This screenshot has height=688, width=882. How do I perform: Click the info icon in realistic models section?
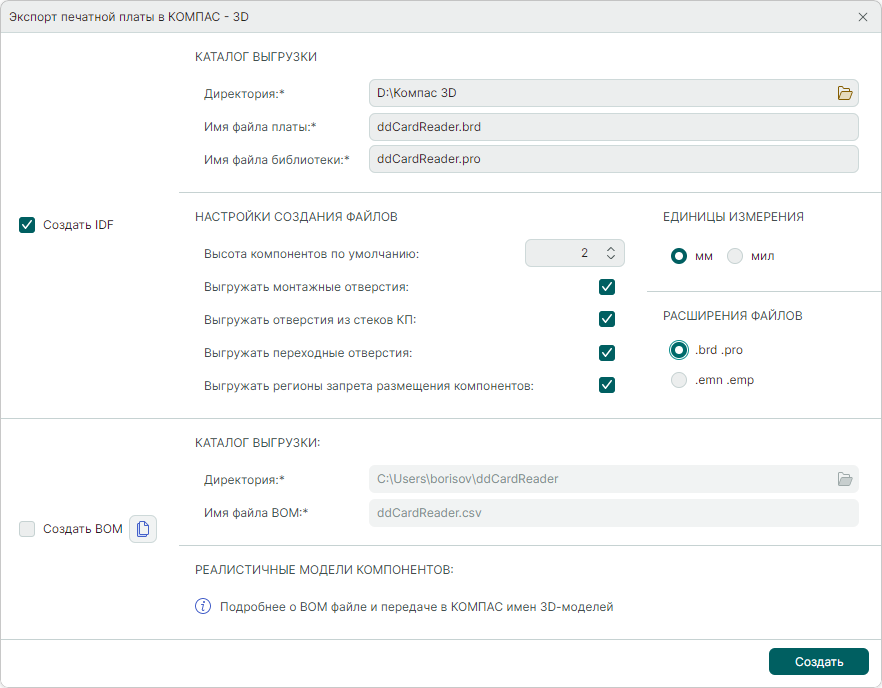click(203, 606)
